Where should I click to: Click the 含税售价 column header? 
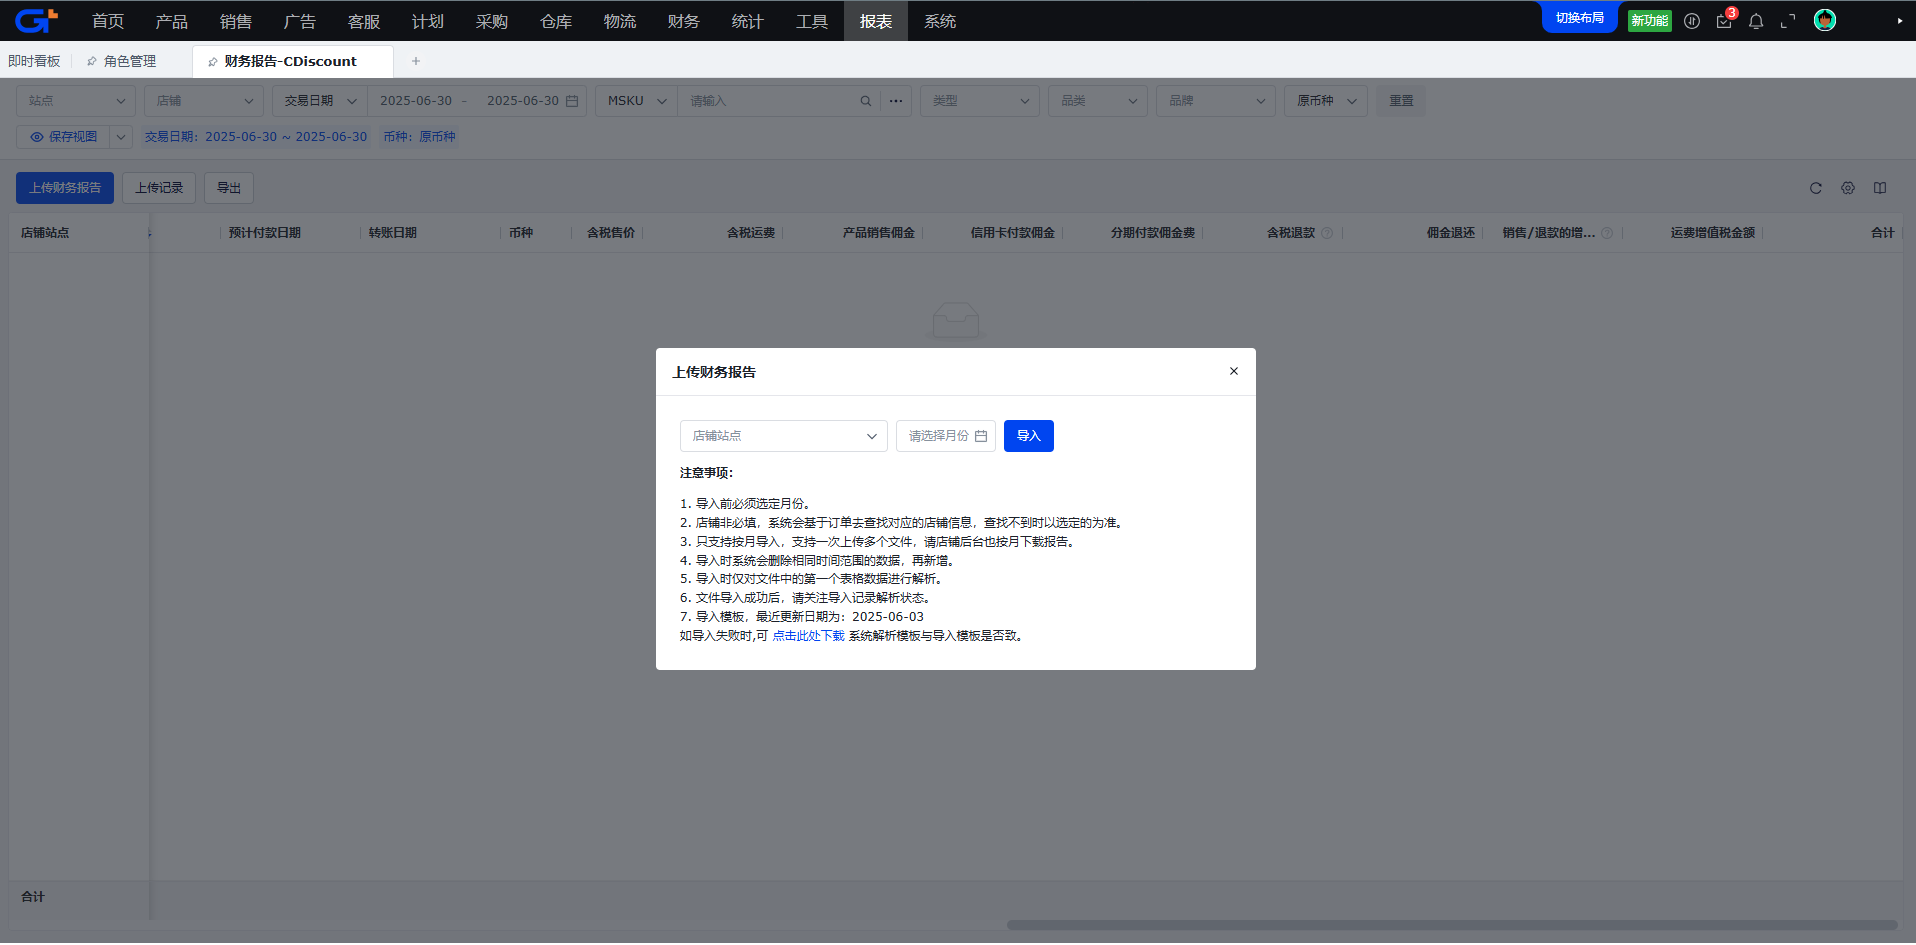[611, 233]
